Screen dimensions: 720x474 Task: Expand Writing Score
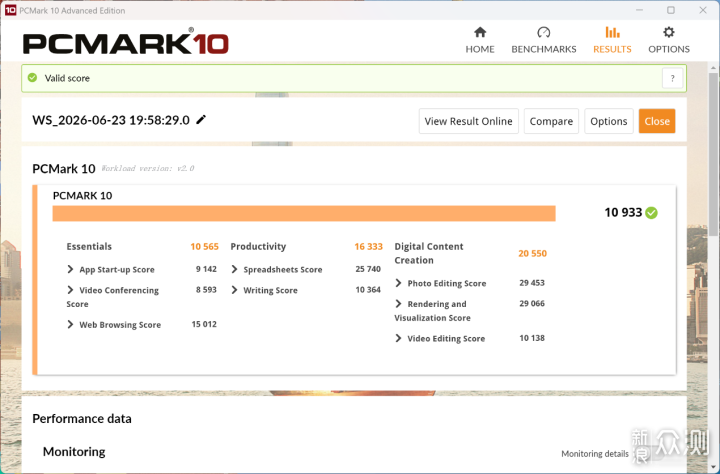pyautogui.click(x=234, y=290)
